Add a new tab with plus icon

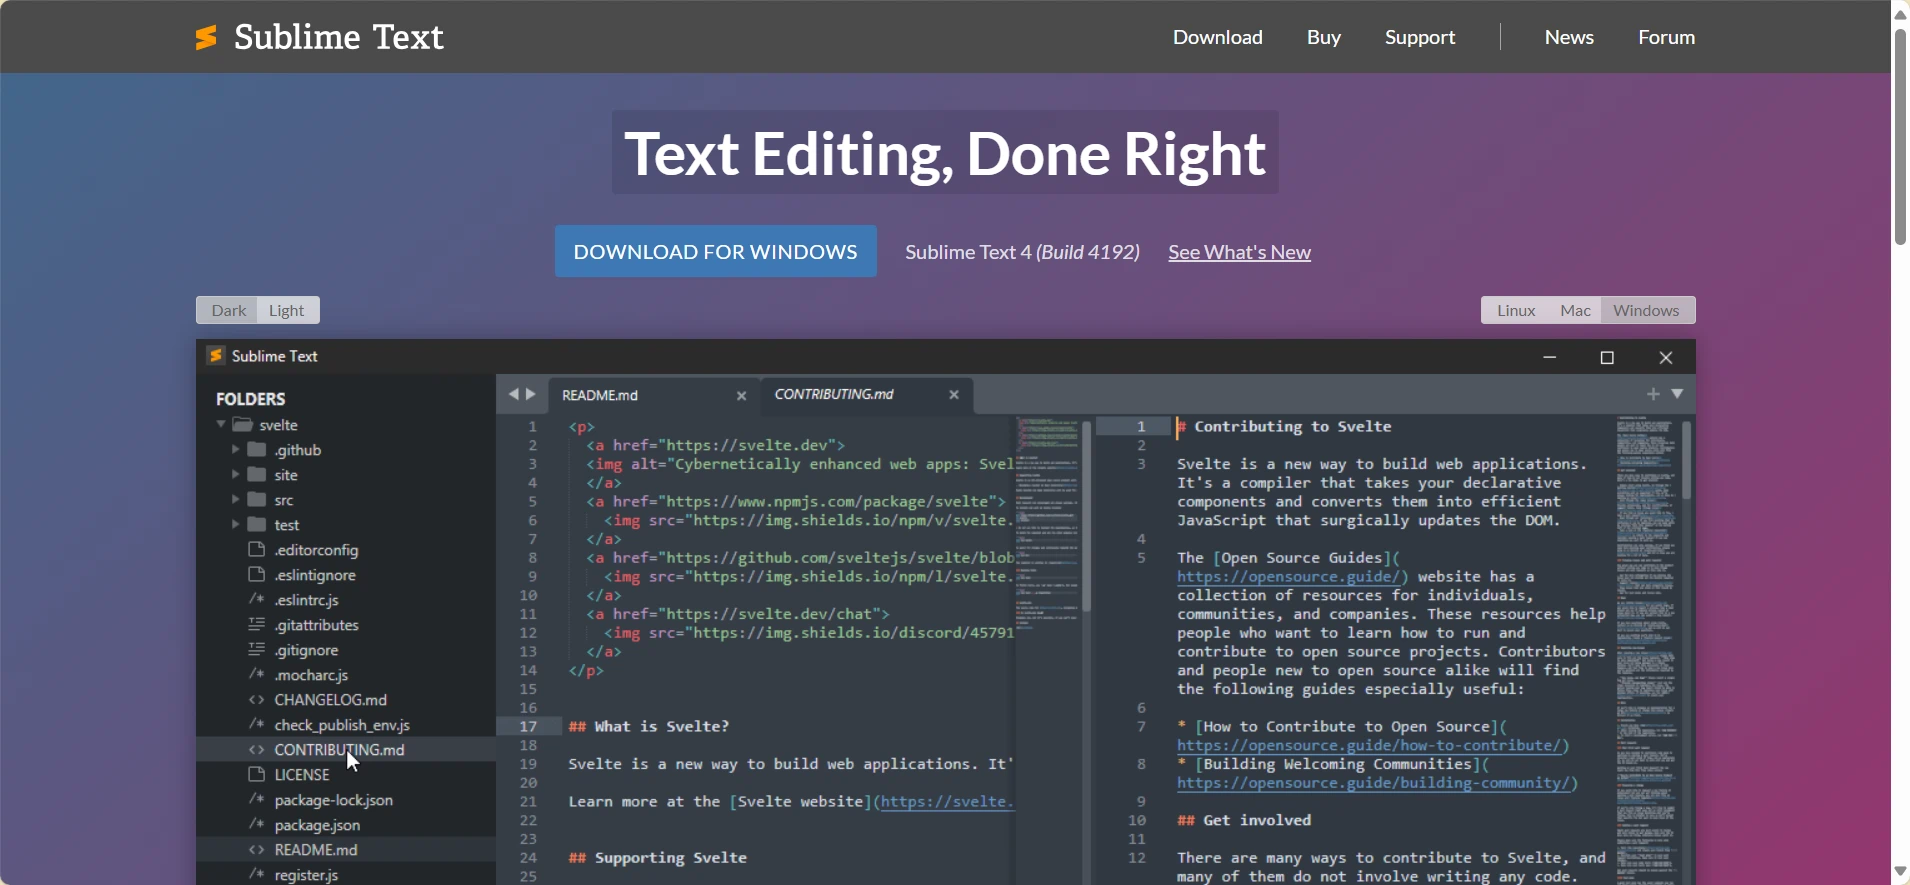click(x=1653, y=394)
